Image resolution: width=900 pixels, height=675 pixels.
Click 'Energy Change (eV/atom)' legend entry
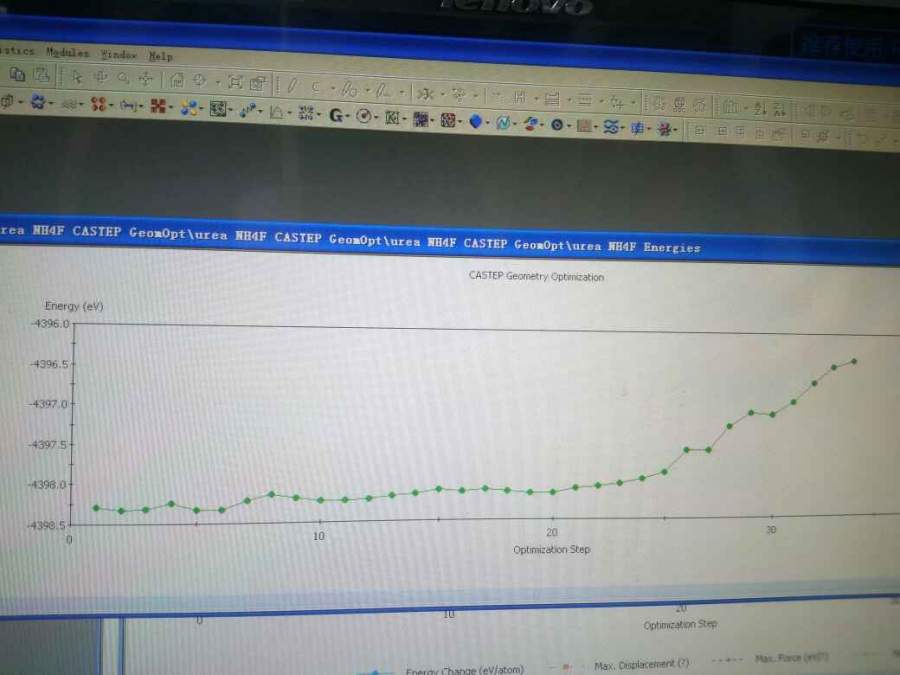pos(464,670)
